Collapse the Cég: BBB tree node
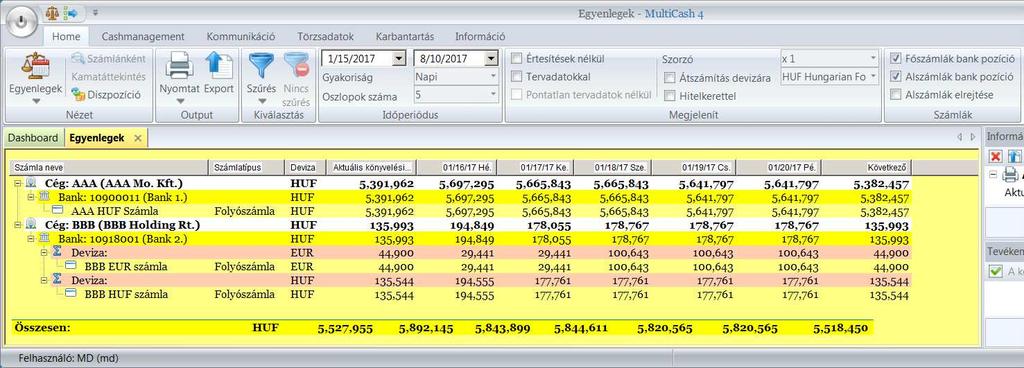 coord(17,225)
